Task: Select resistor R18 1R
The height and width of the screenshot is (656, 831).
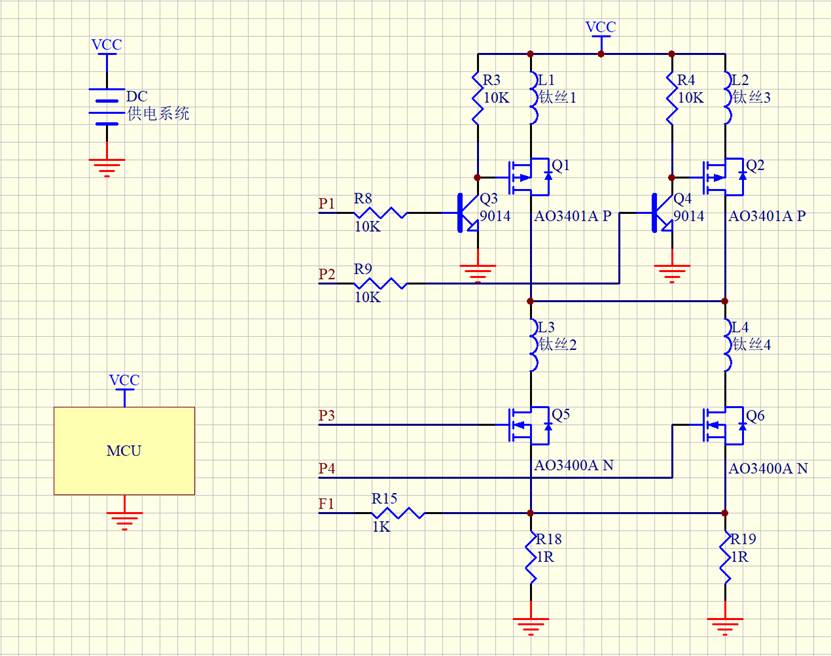Action: [531, 557]
